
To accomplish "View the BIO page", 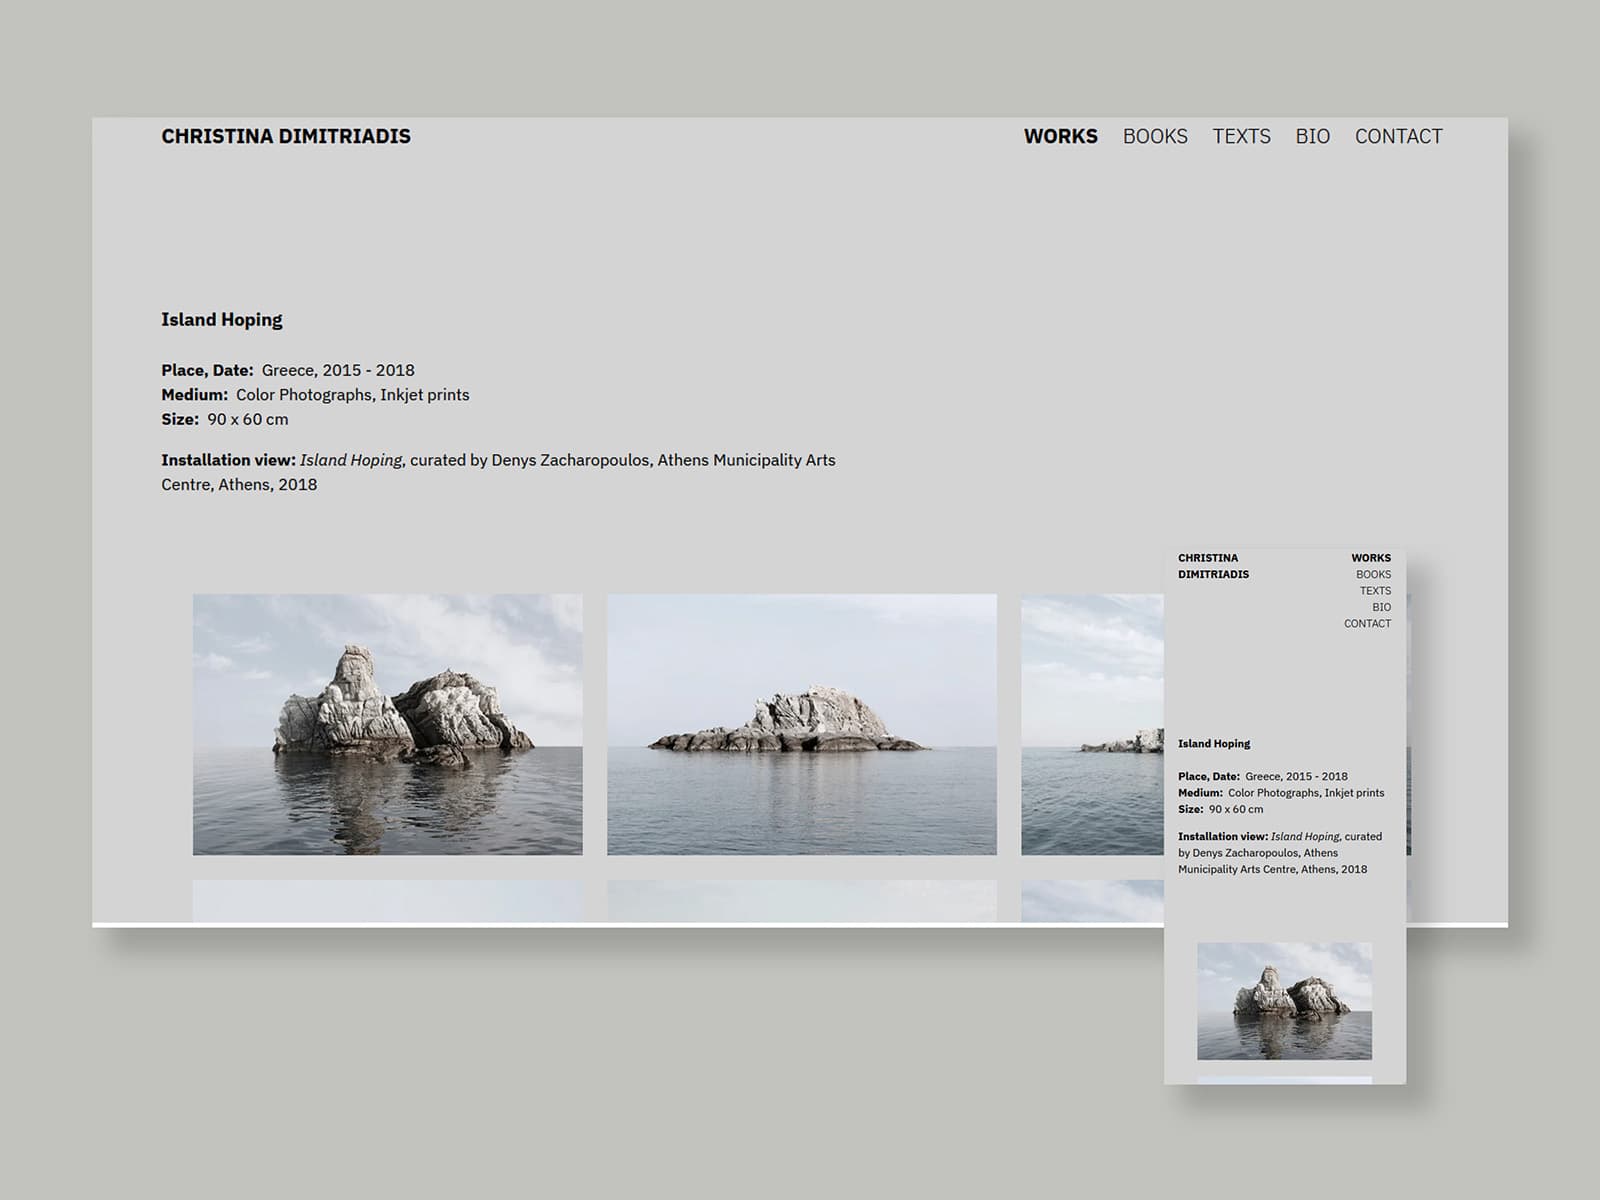I will [x=1312, y=136].
